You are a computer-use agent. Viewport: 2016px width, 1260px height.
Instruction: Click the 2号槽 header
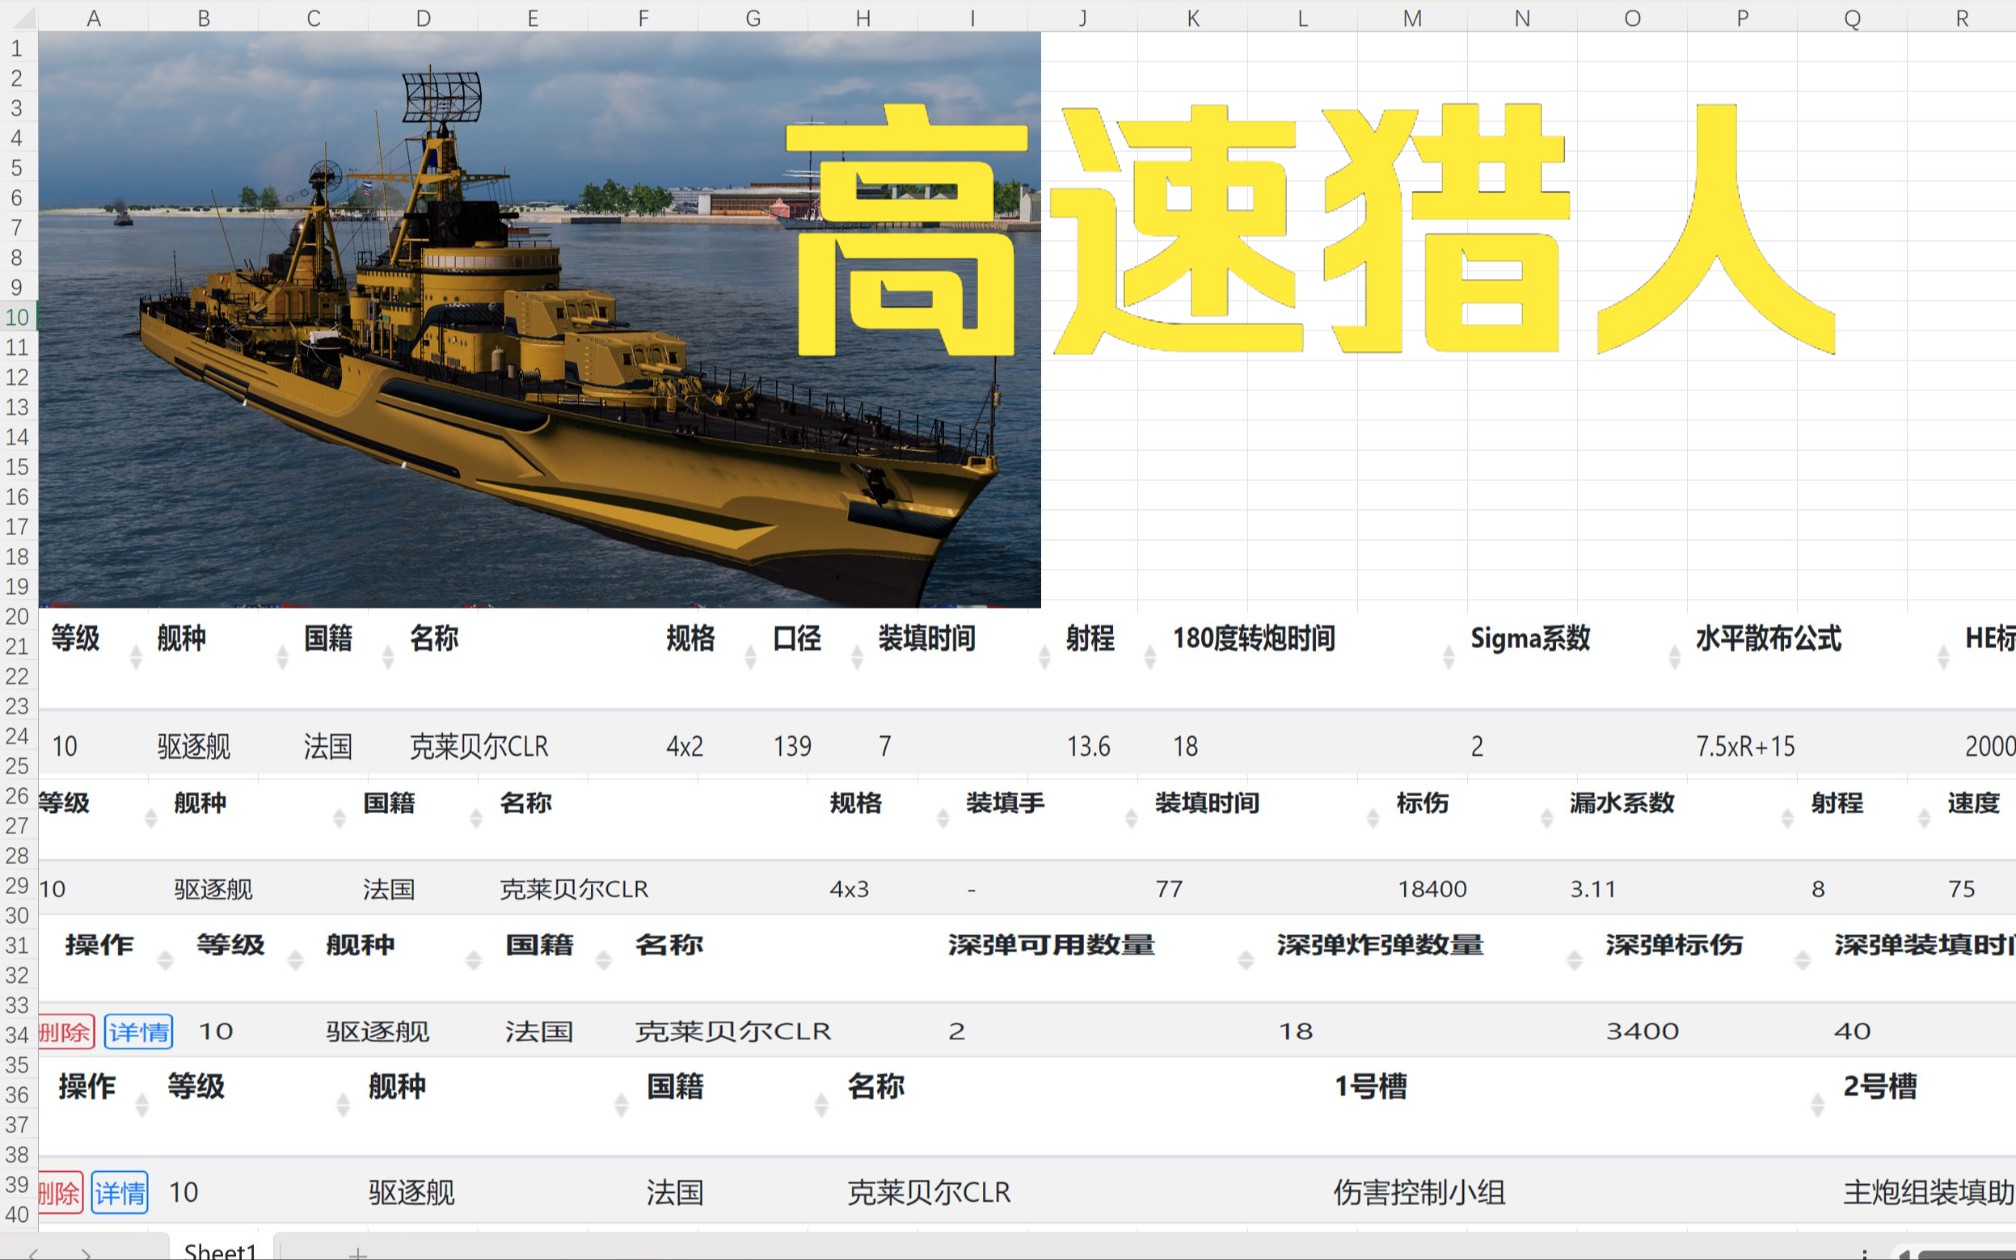[1880, 1087]
